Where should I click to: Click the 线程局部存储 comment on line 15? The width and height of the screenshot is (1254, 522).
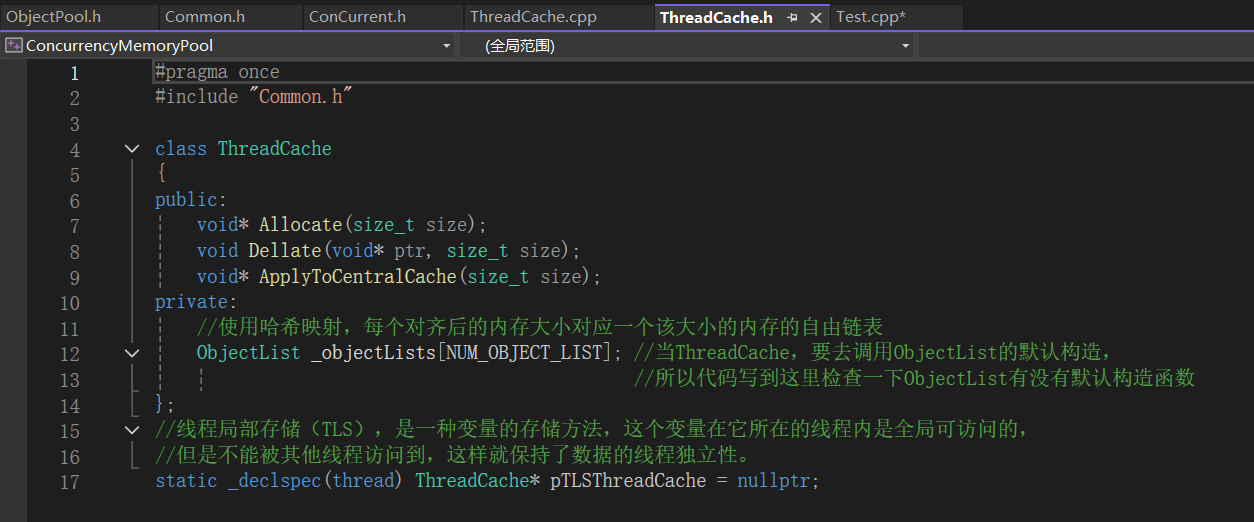click(x=592, y=430)
